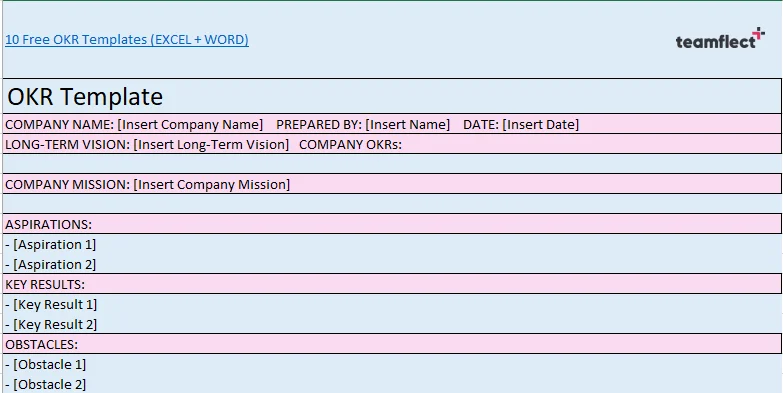Click the [Aspiration 2] cell
Image resolution: width=783 pixels, height=393 pixels.
pos(392,264)
